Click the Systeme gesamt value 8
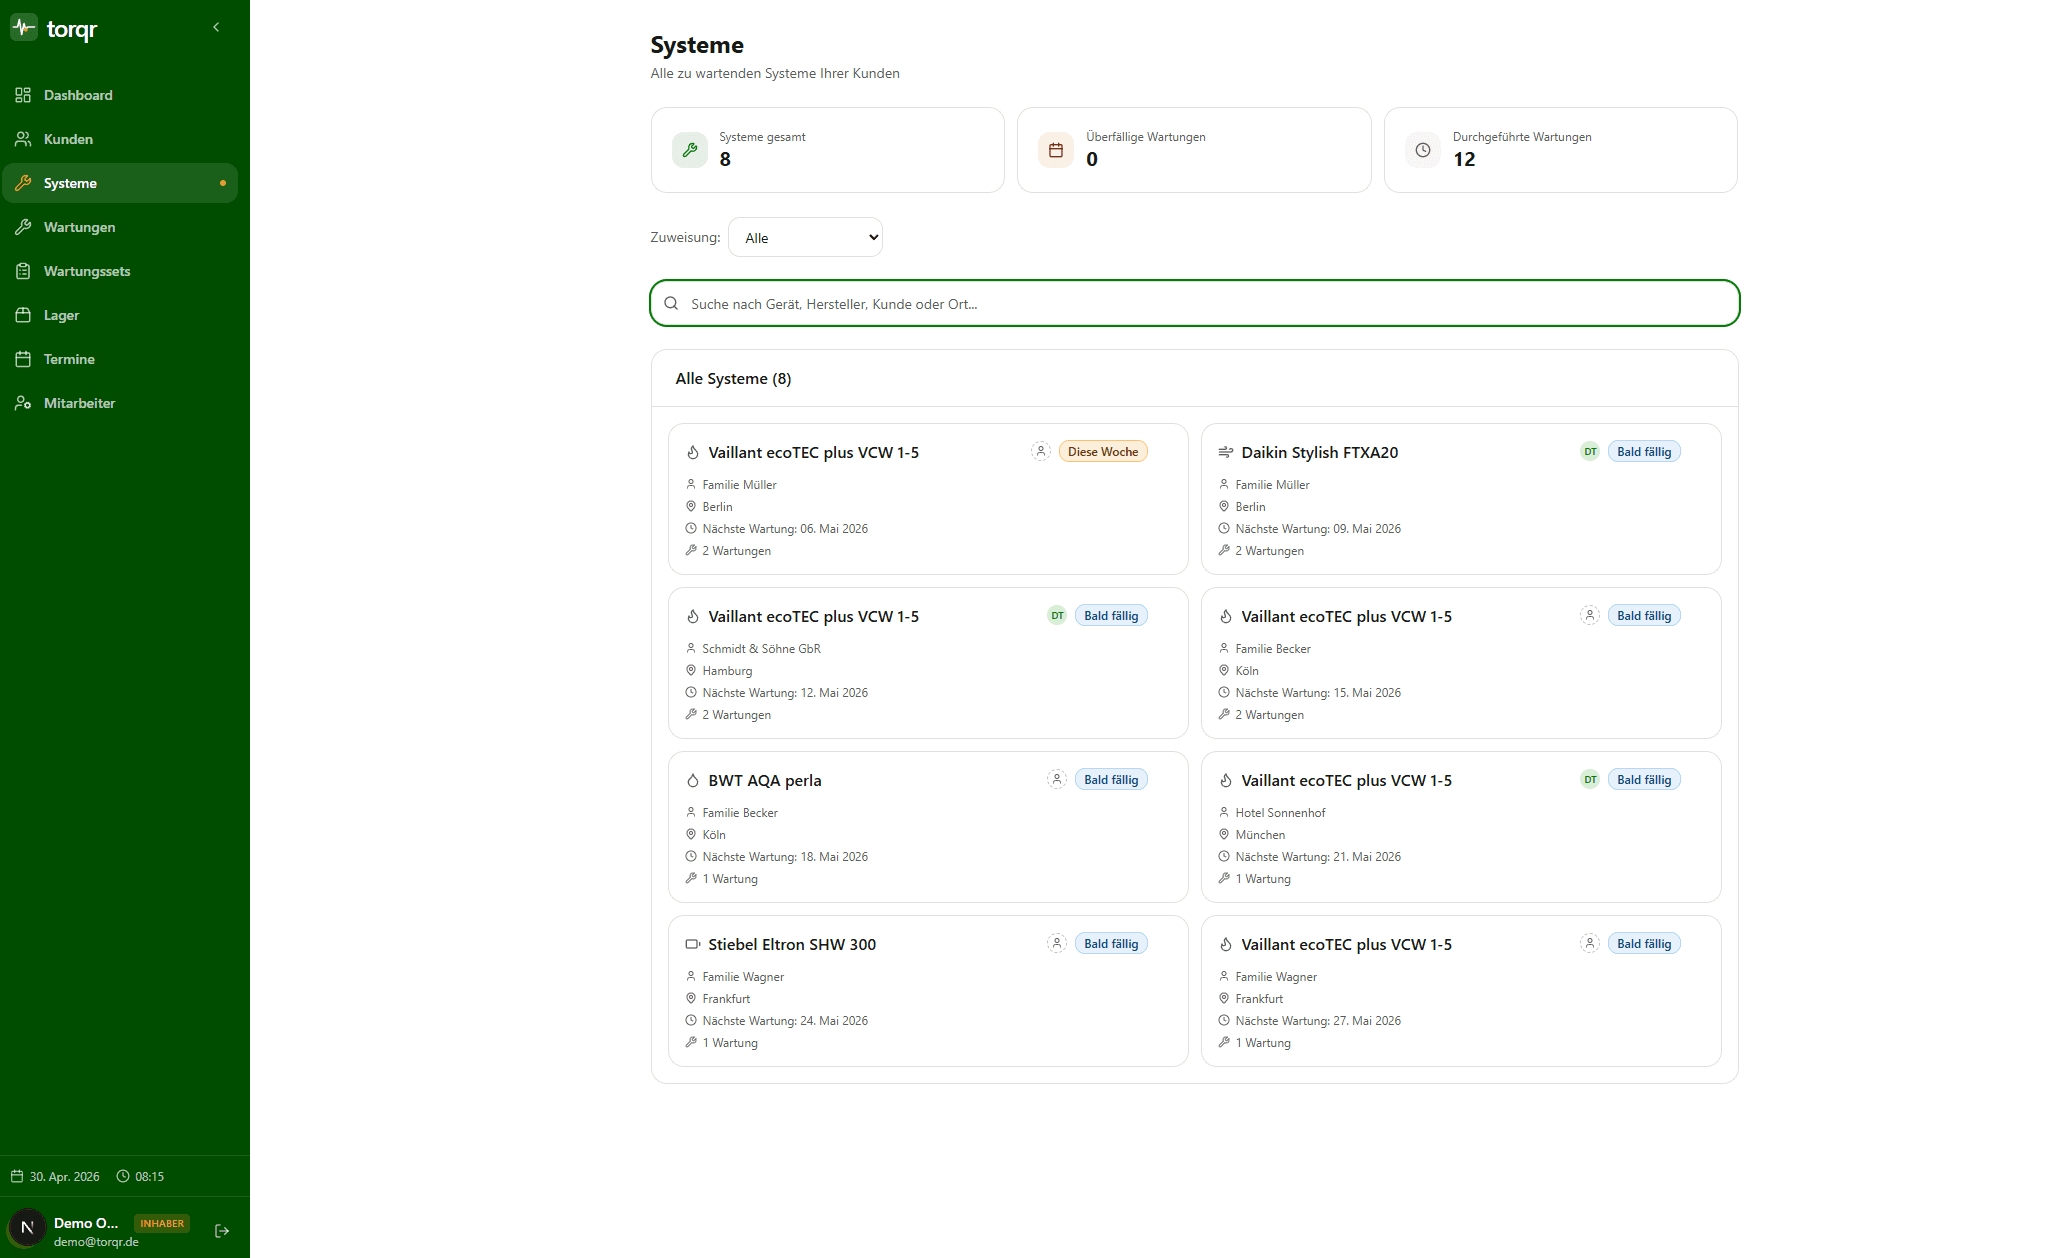Viewport: 2055px width, 1258px height. (725, 159)
